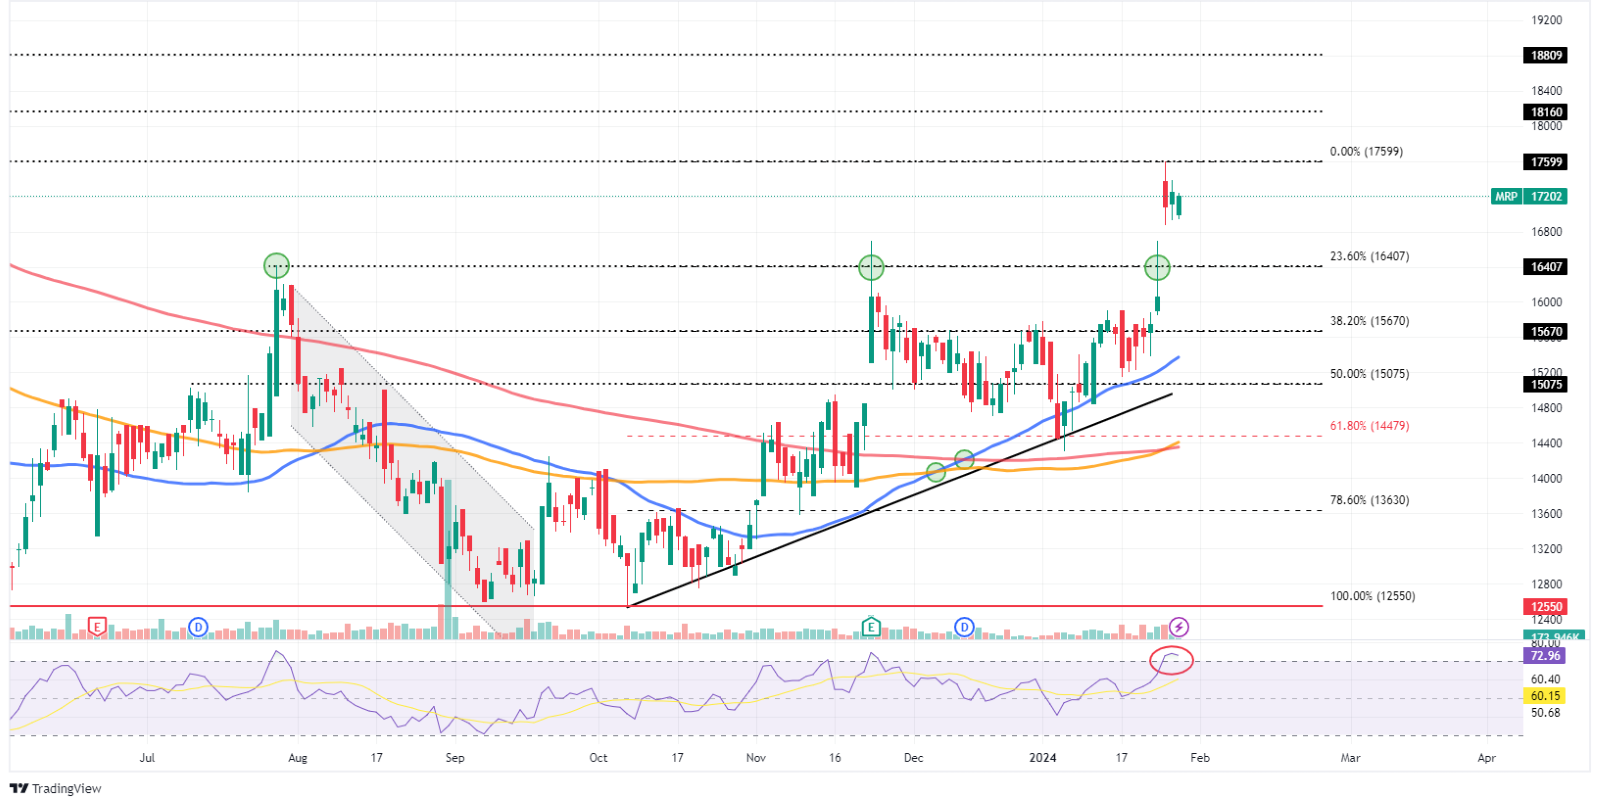Screen dimensions: 1600x806
Task: Select the green circle at the late-November high
Action: tap(871, 267)
